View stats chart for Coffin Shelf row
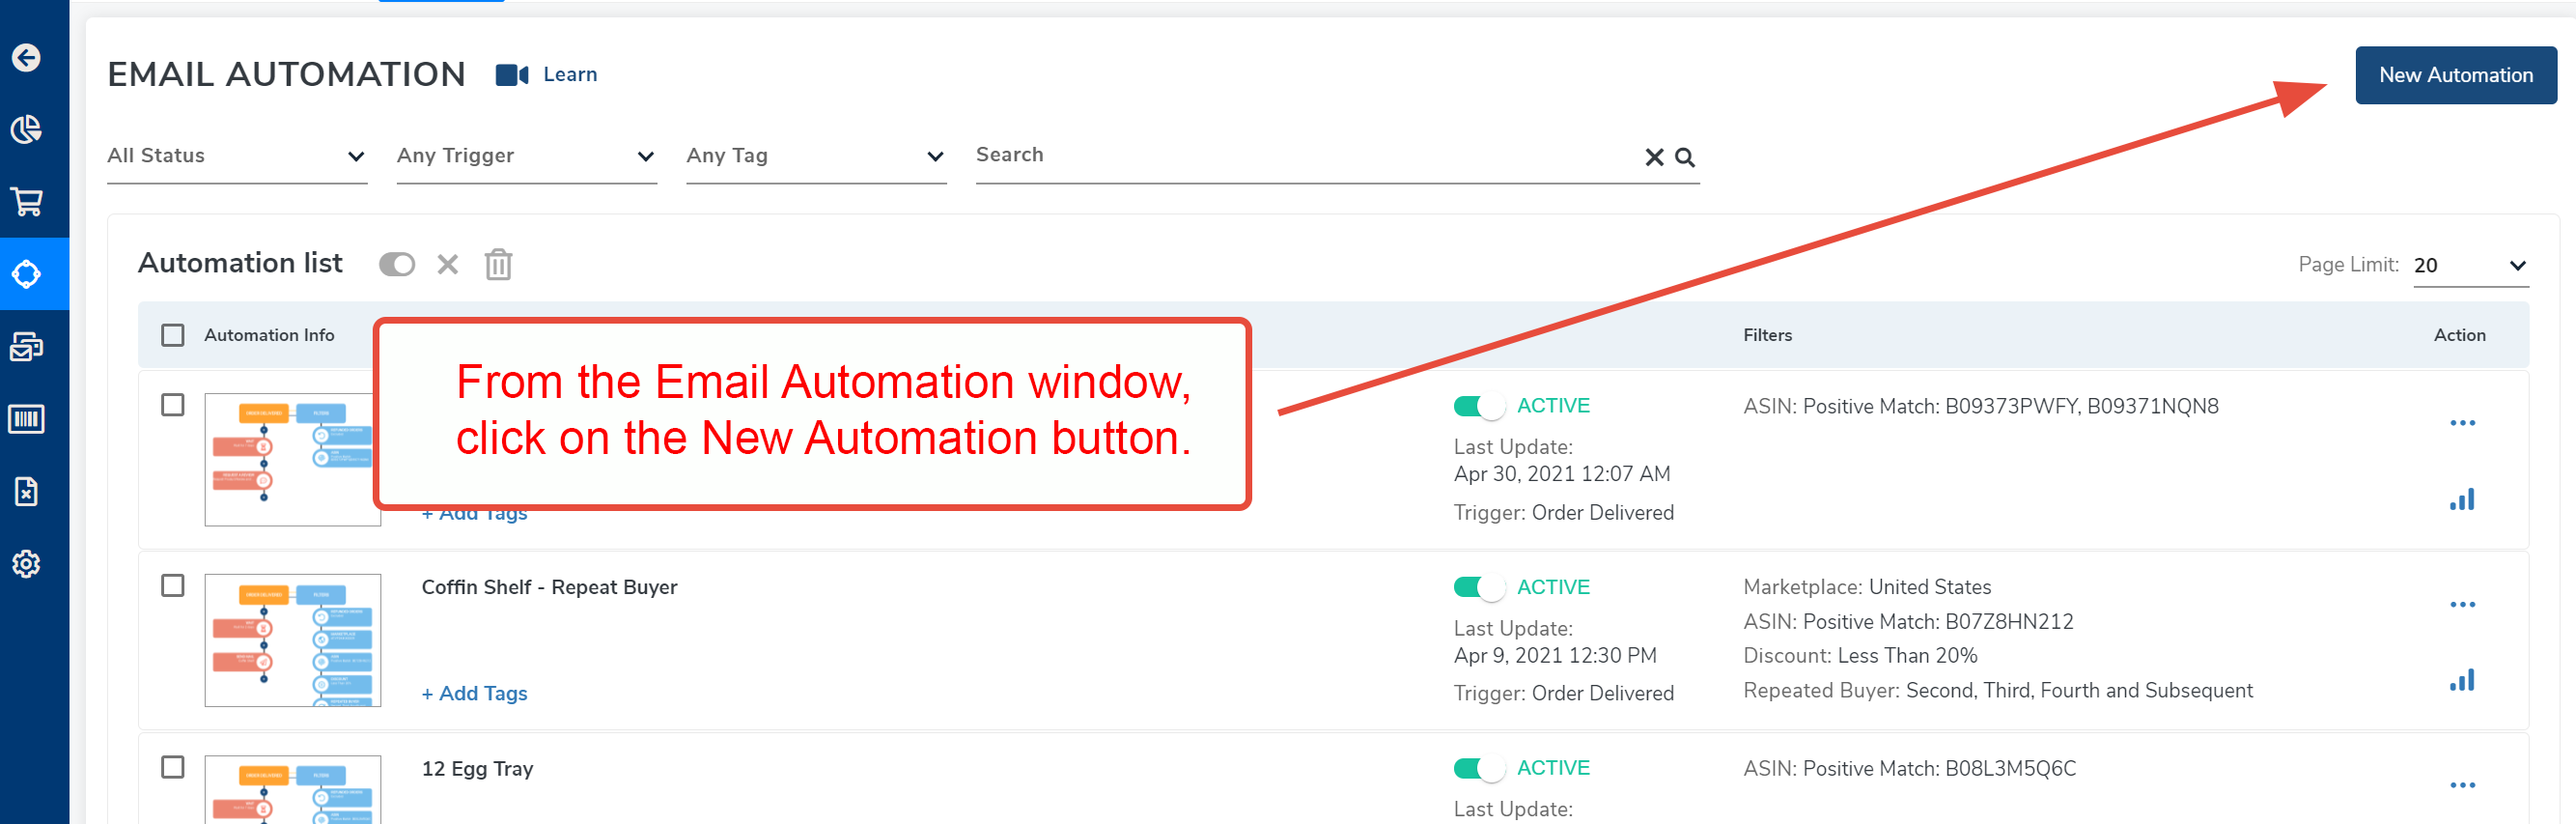This screenshot has height=824, width=2576. [x=2462, y=681]
